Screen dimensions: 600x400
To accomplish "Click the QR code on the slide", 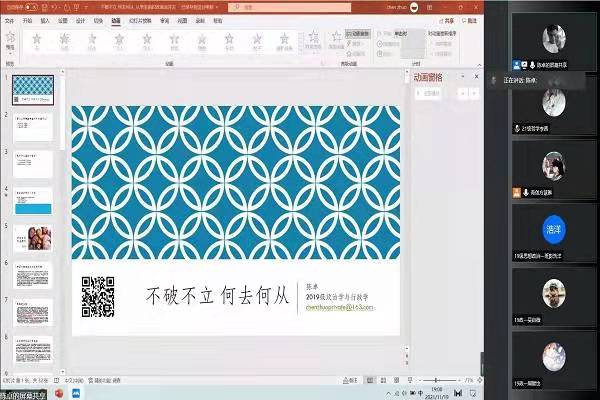I will [97, 296].
